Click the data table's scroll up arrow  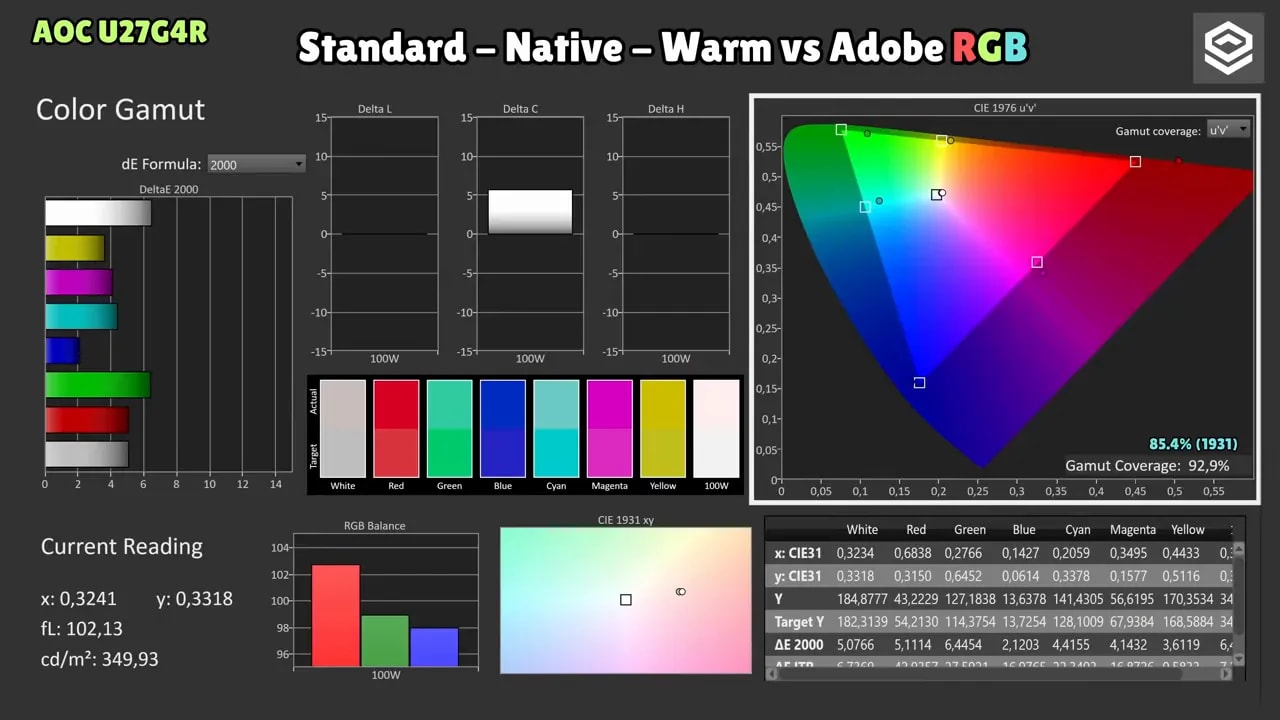tap(1238, 548)
